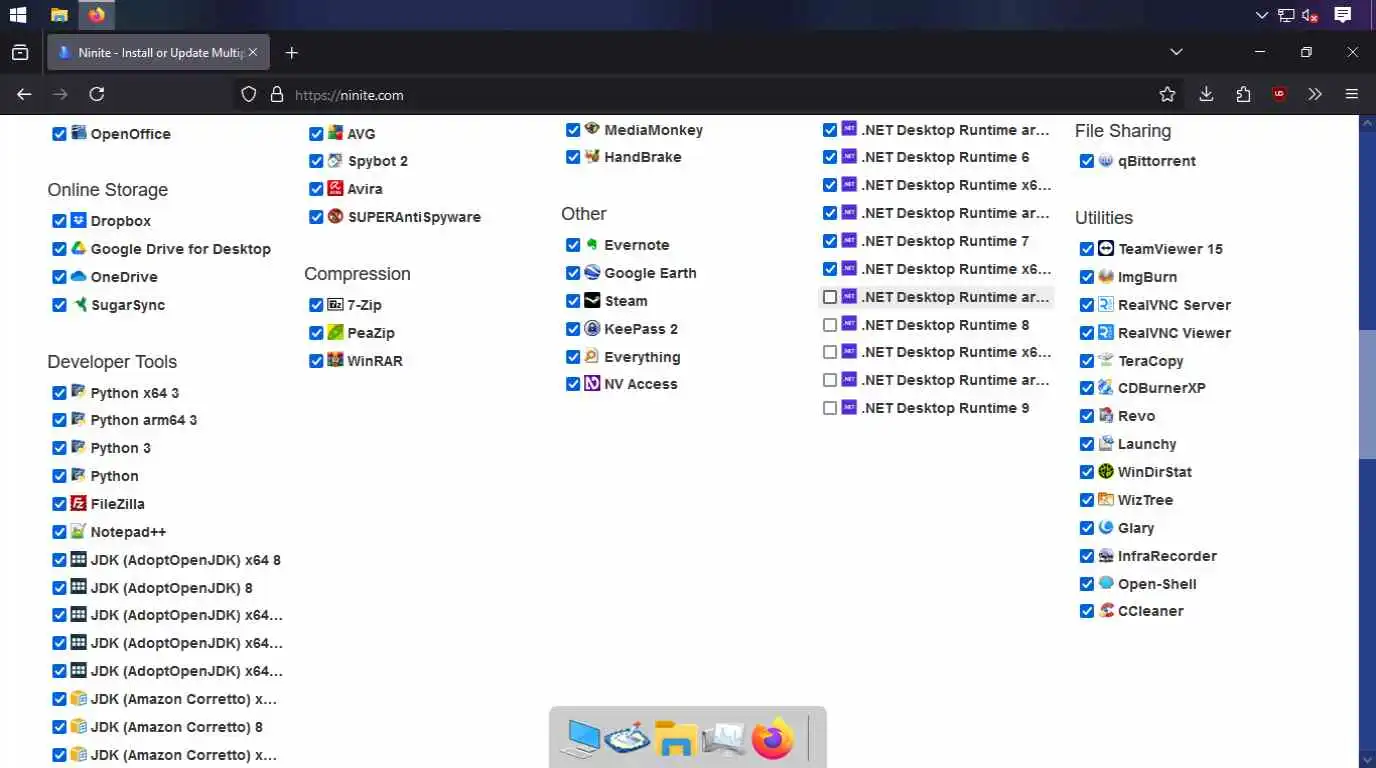Uncheck the MediaMonkey checkbox

(x=573, y=130)
